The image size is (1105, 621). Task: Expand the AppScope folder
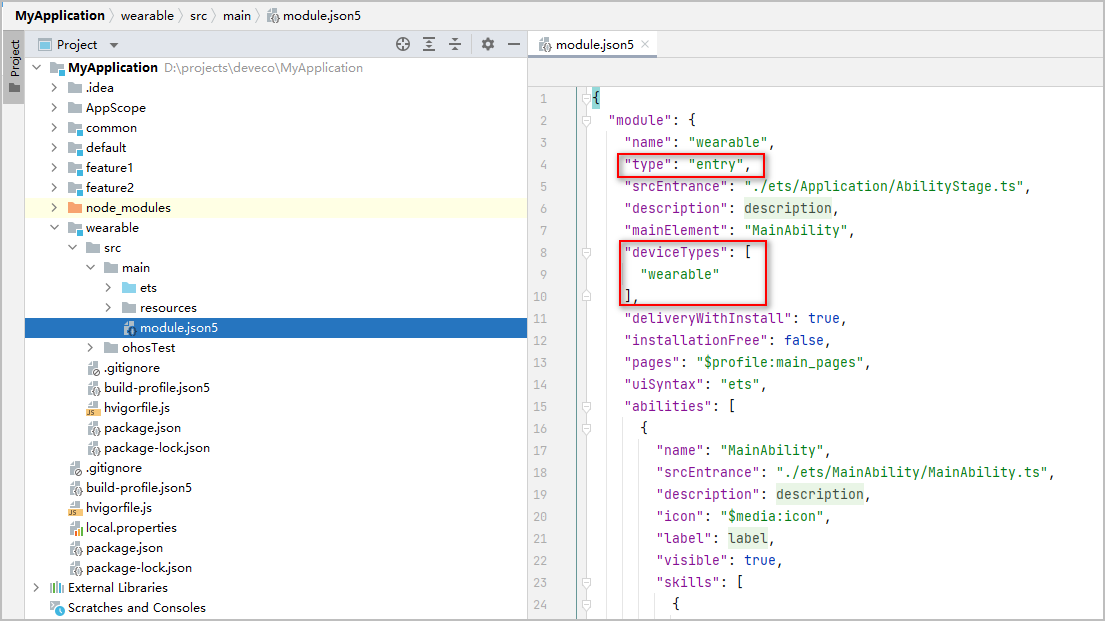pos(54,108)
